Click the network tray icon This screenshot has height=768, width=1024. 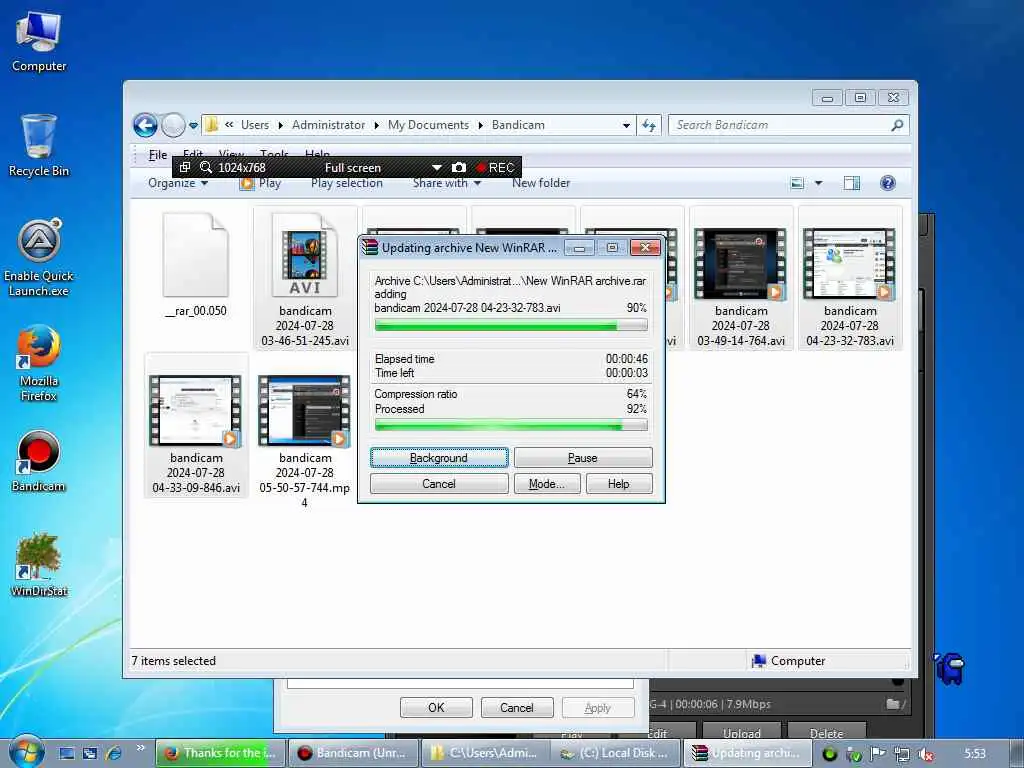pyautogui.click(x=902, y=754)
